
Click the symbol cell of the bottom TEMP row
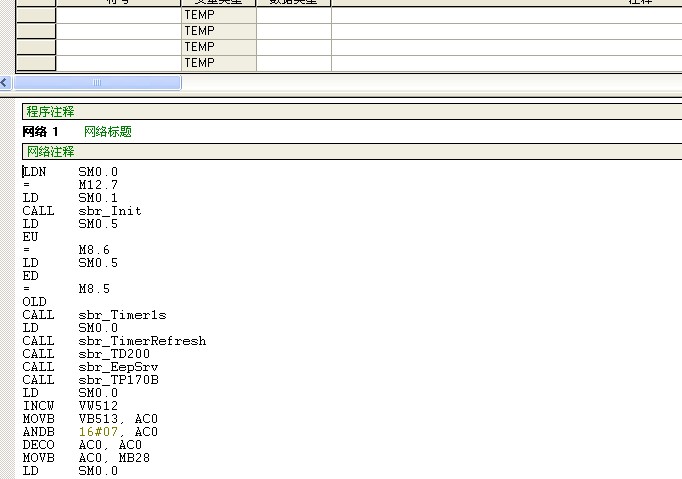tap(118, 63)
